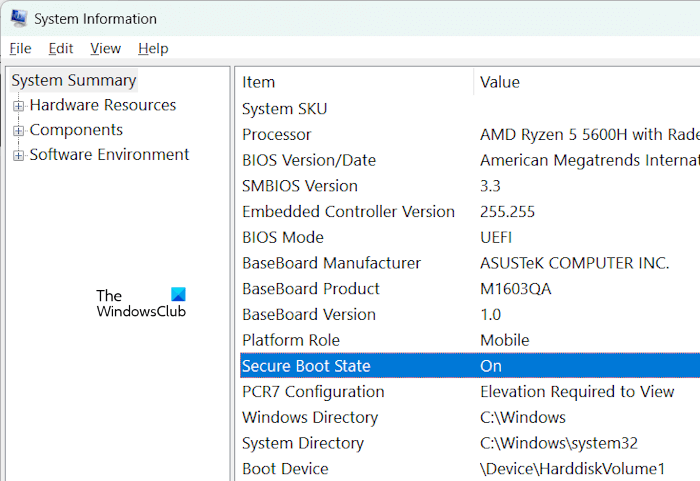
Task: Select the Secure Boot State row
Action: (x=306, y=366)
